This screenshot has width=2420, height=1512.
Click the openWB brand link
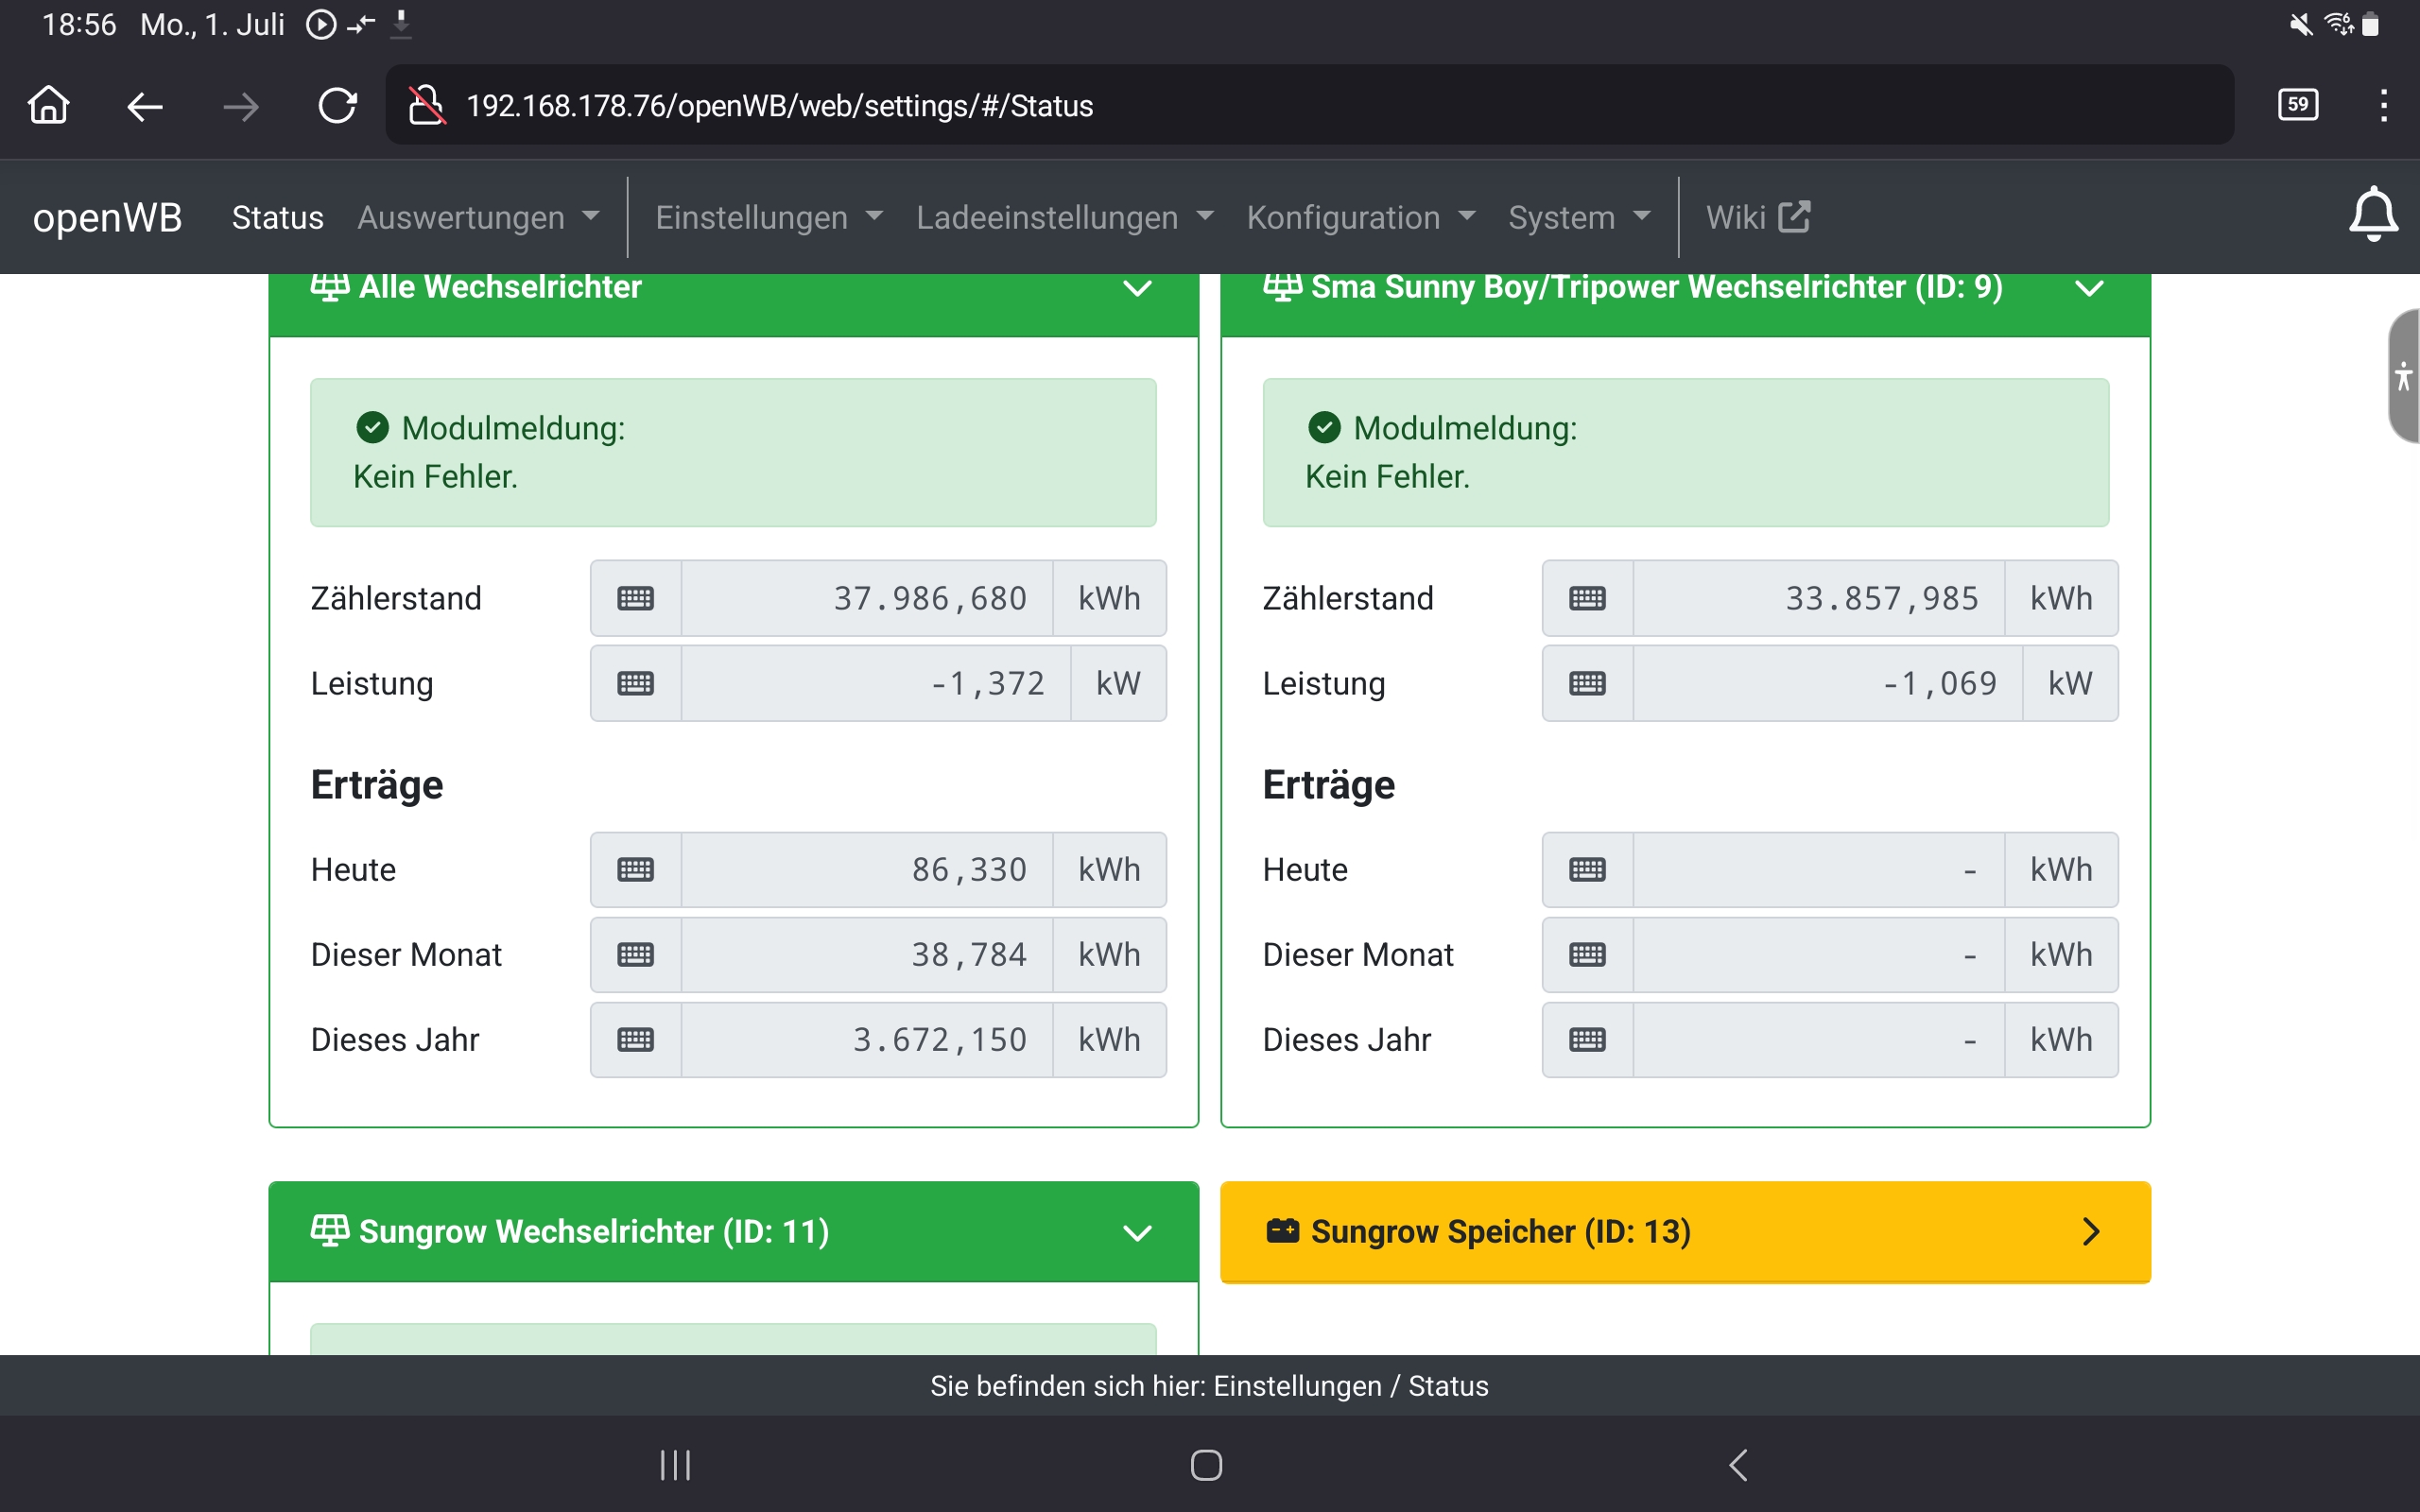tap(107, 217)
